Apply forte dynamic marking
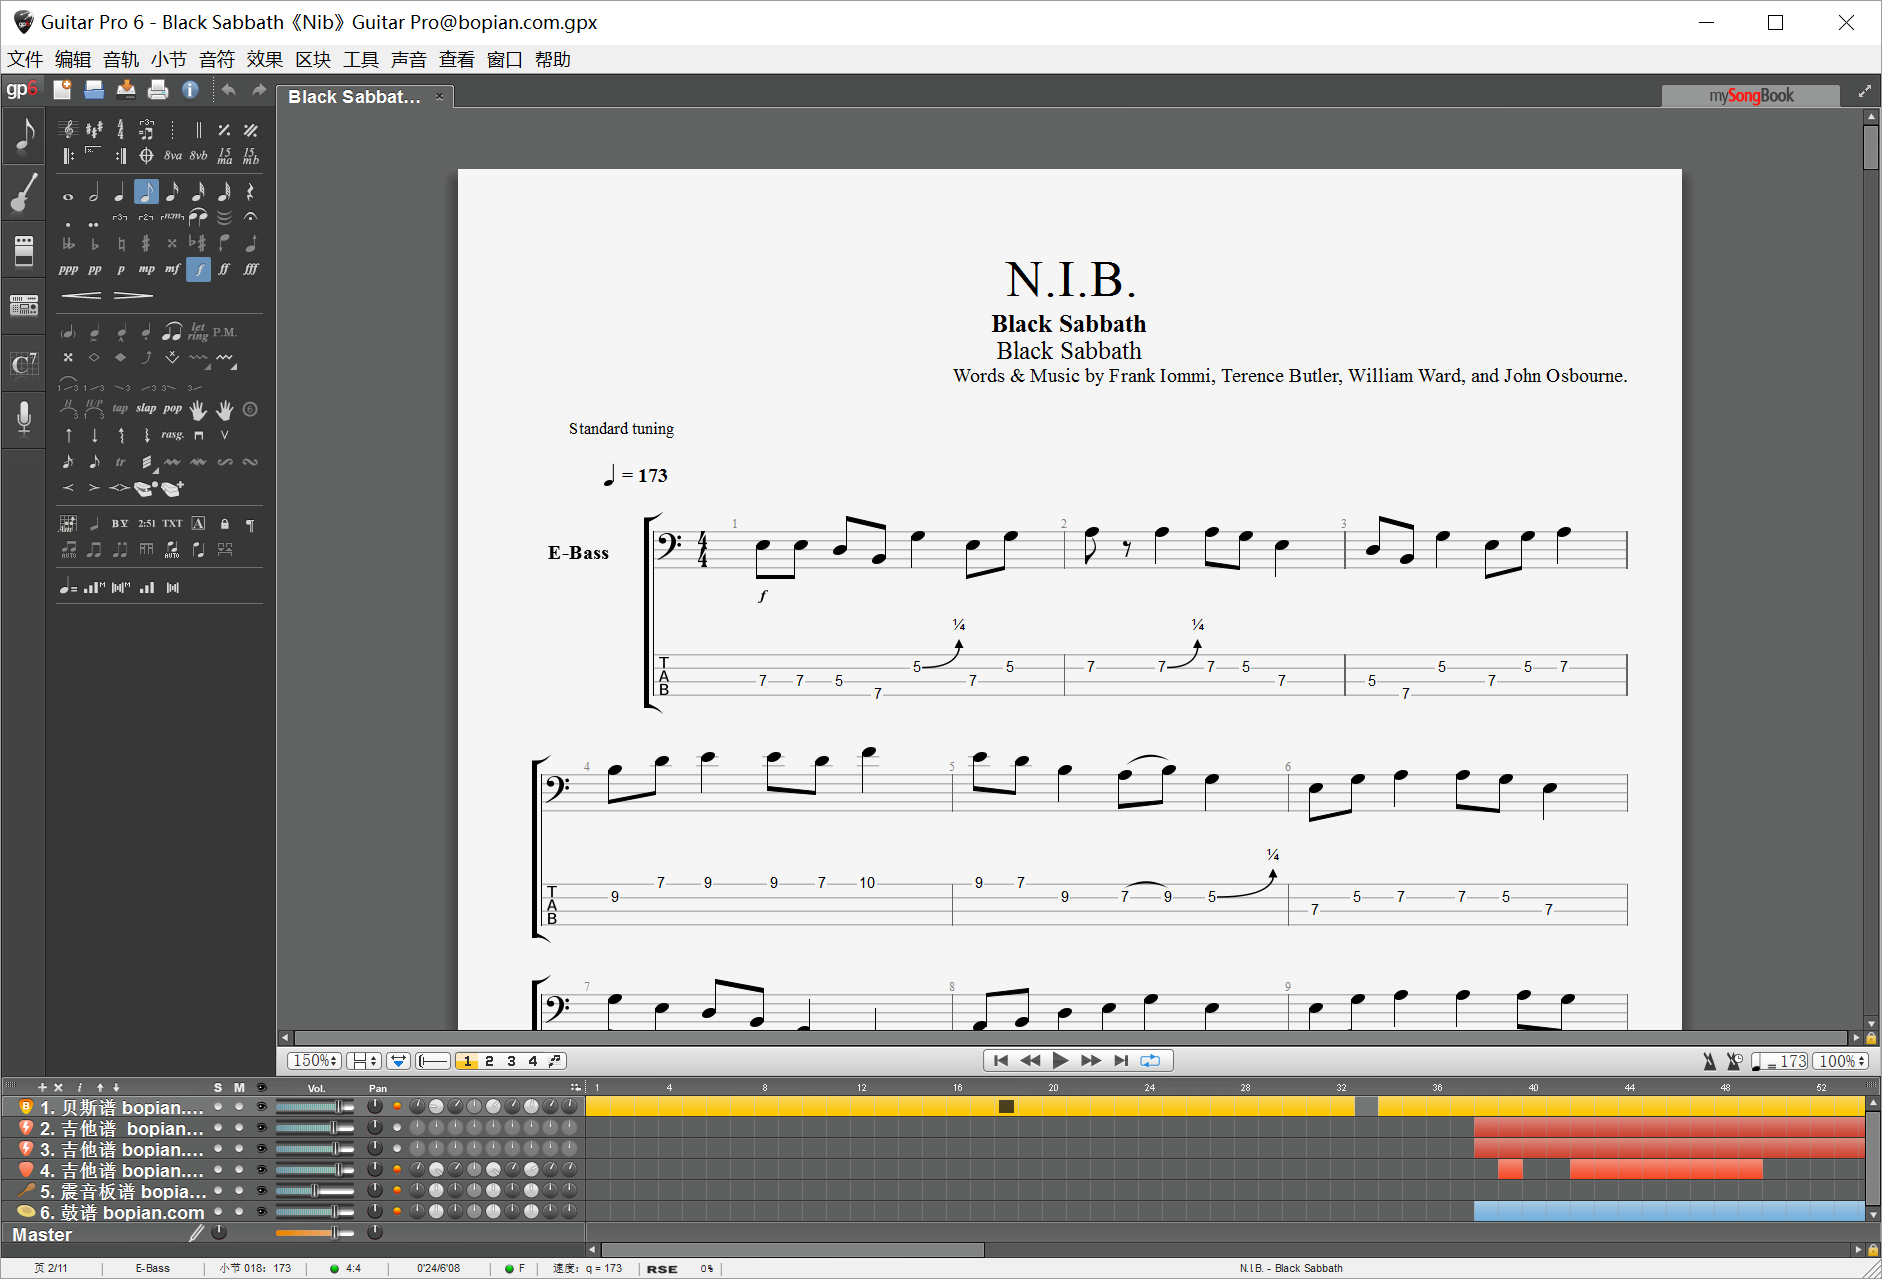The image size is (1882, 1279). [x=199, y=269]
